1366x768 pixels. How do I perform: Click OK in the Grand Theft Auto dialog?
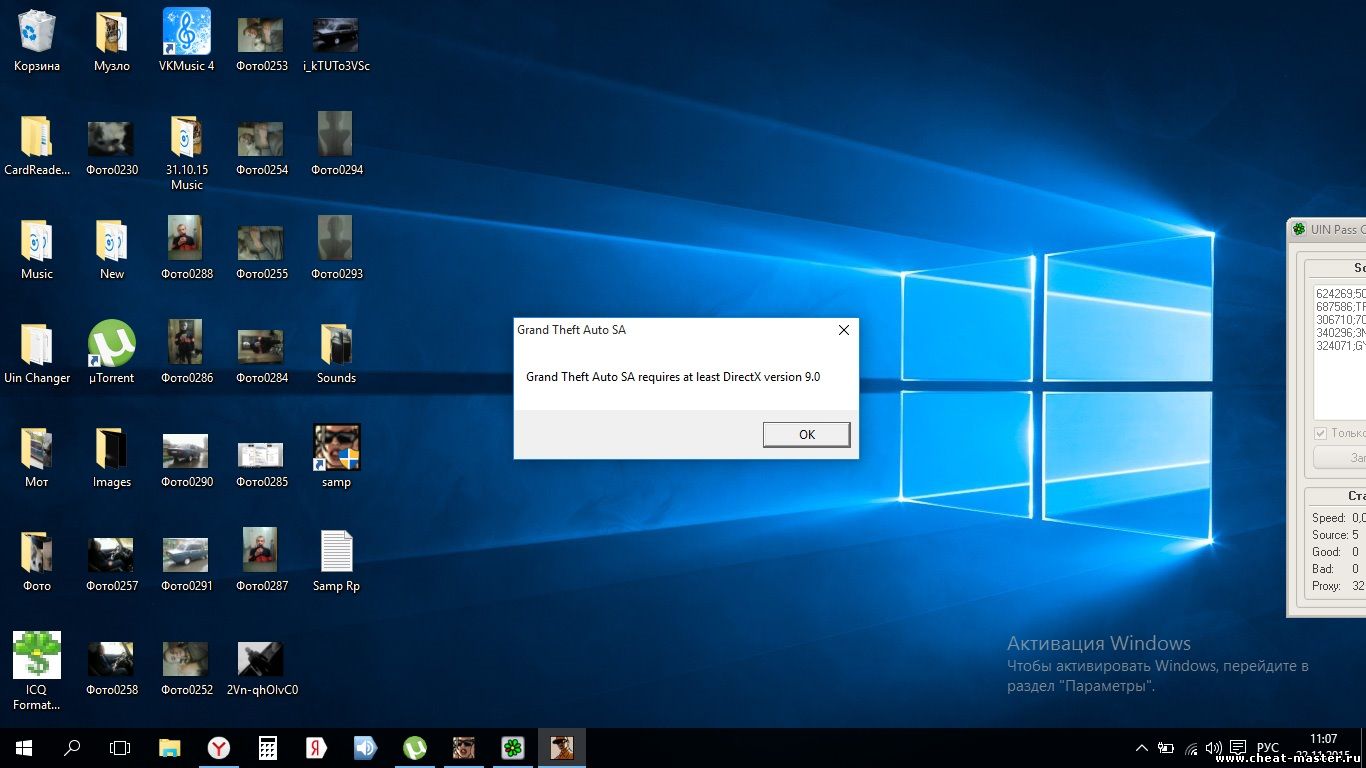[x=806, y=434]
